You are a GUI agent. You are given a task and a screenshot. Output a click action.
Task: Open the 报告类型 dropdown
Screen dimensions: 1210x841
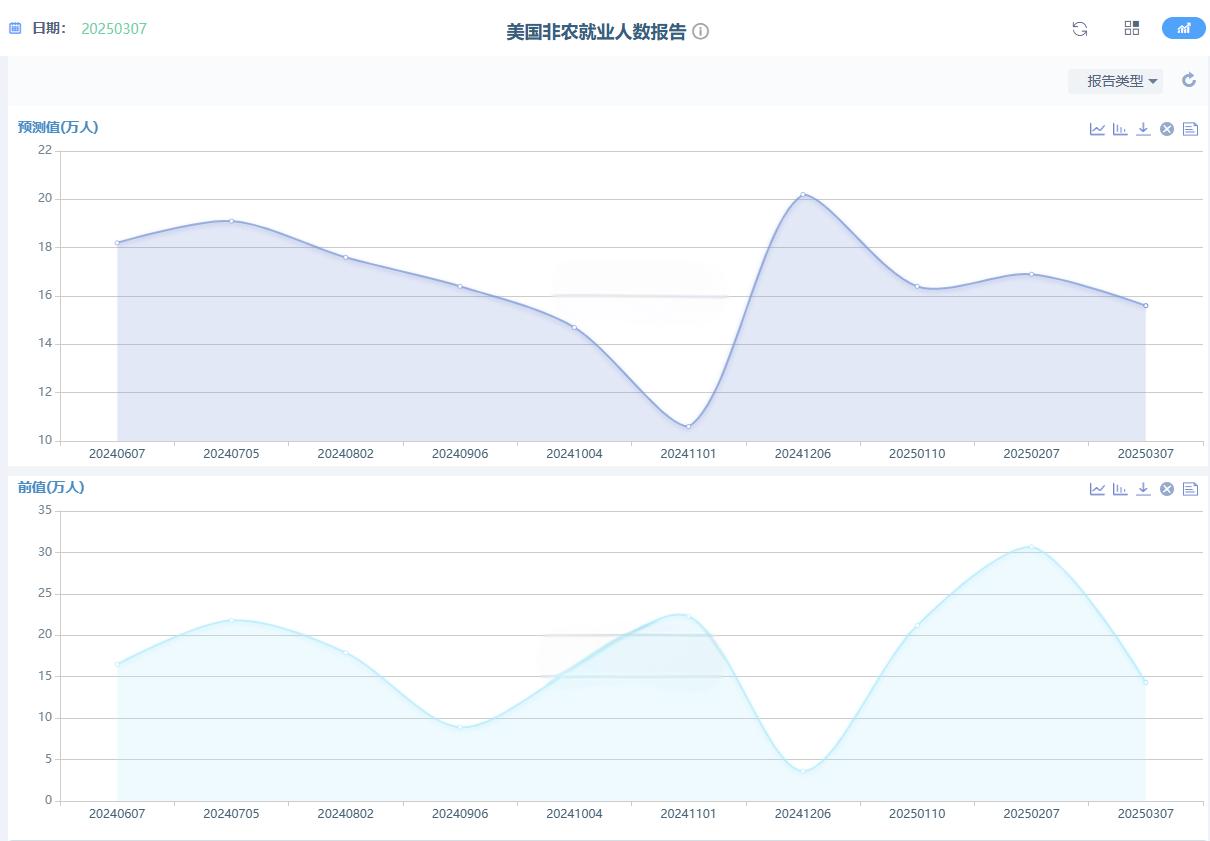1116,81
